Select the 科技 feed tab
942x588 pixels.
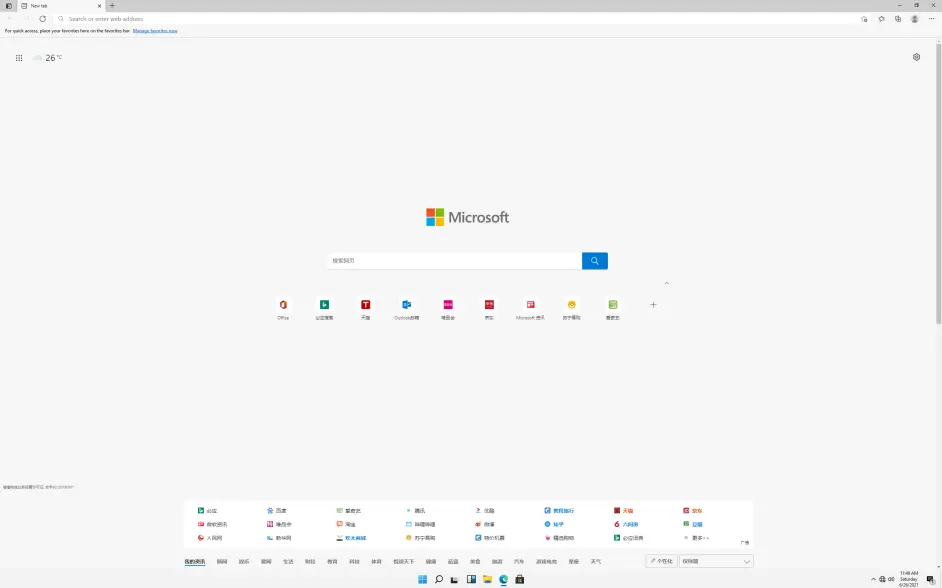[354, 562]
